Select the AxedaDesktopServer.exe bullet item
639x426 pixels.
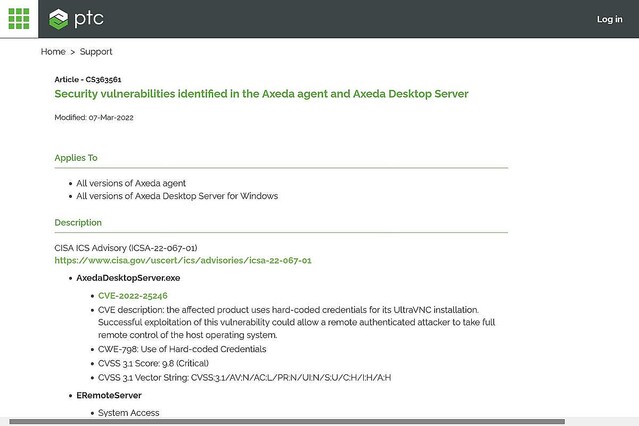tap(128, 277)
